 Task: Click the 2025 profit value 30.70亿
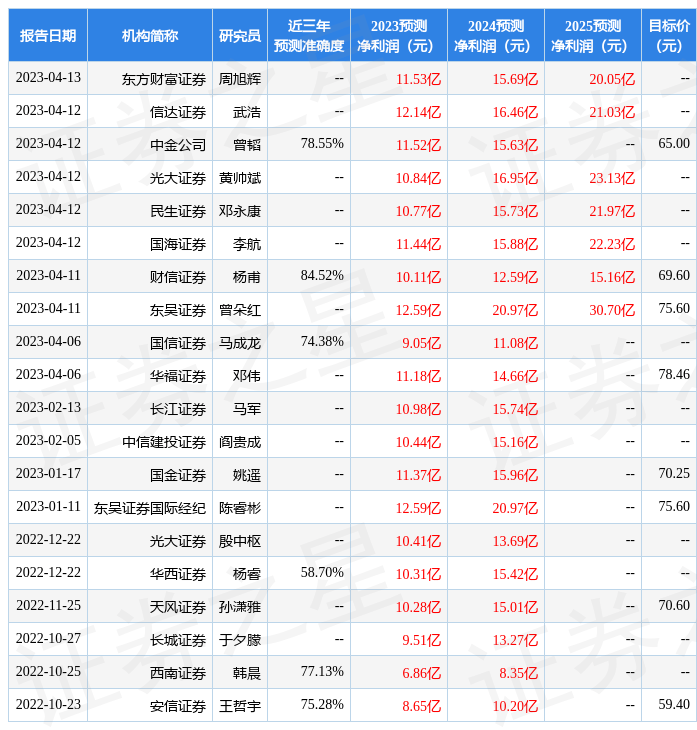[612, 311]
